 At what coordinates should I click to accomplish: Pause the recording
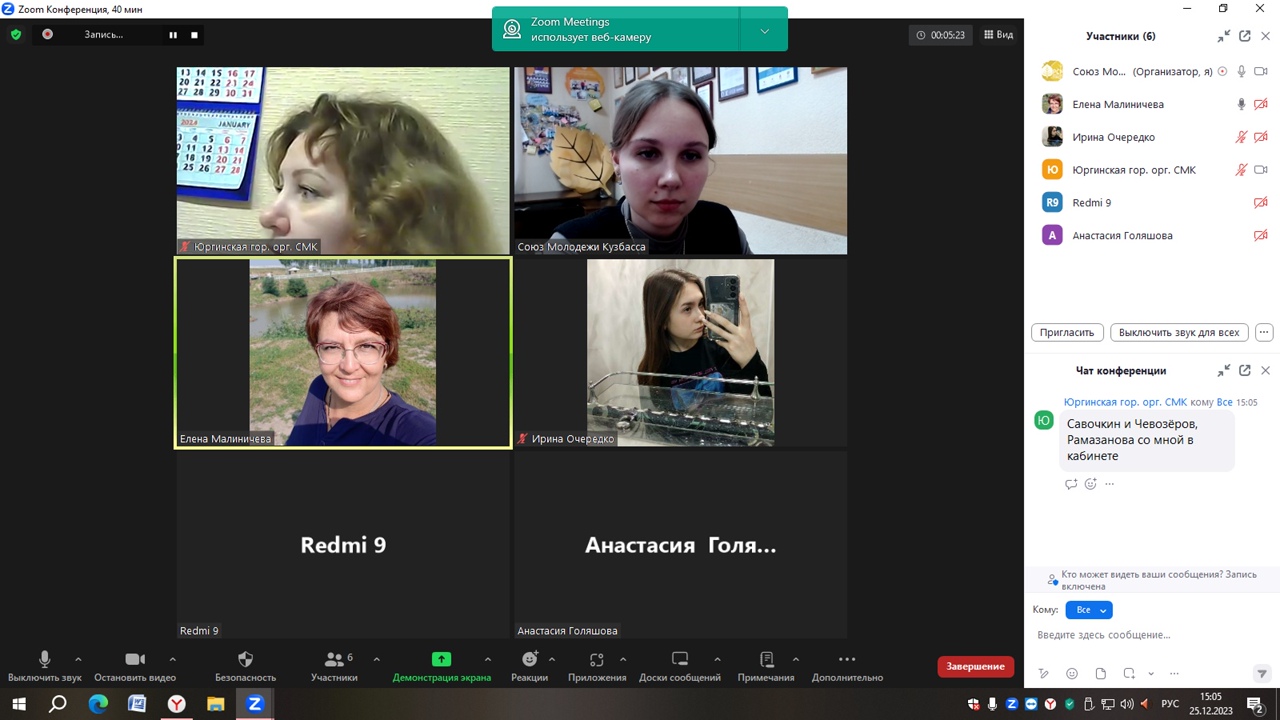click(173, 35)
